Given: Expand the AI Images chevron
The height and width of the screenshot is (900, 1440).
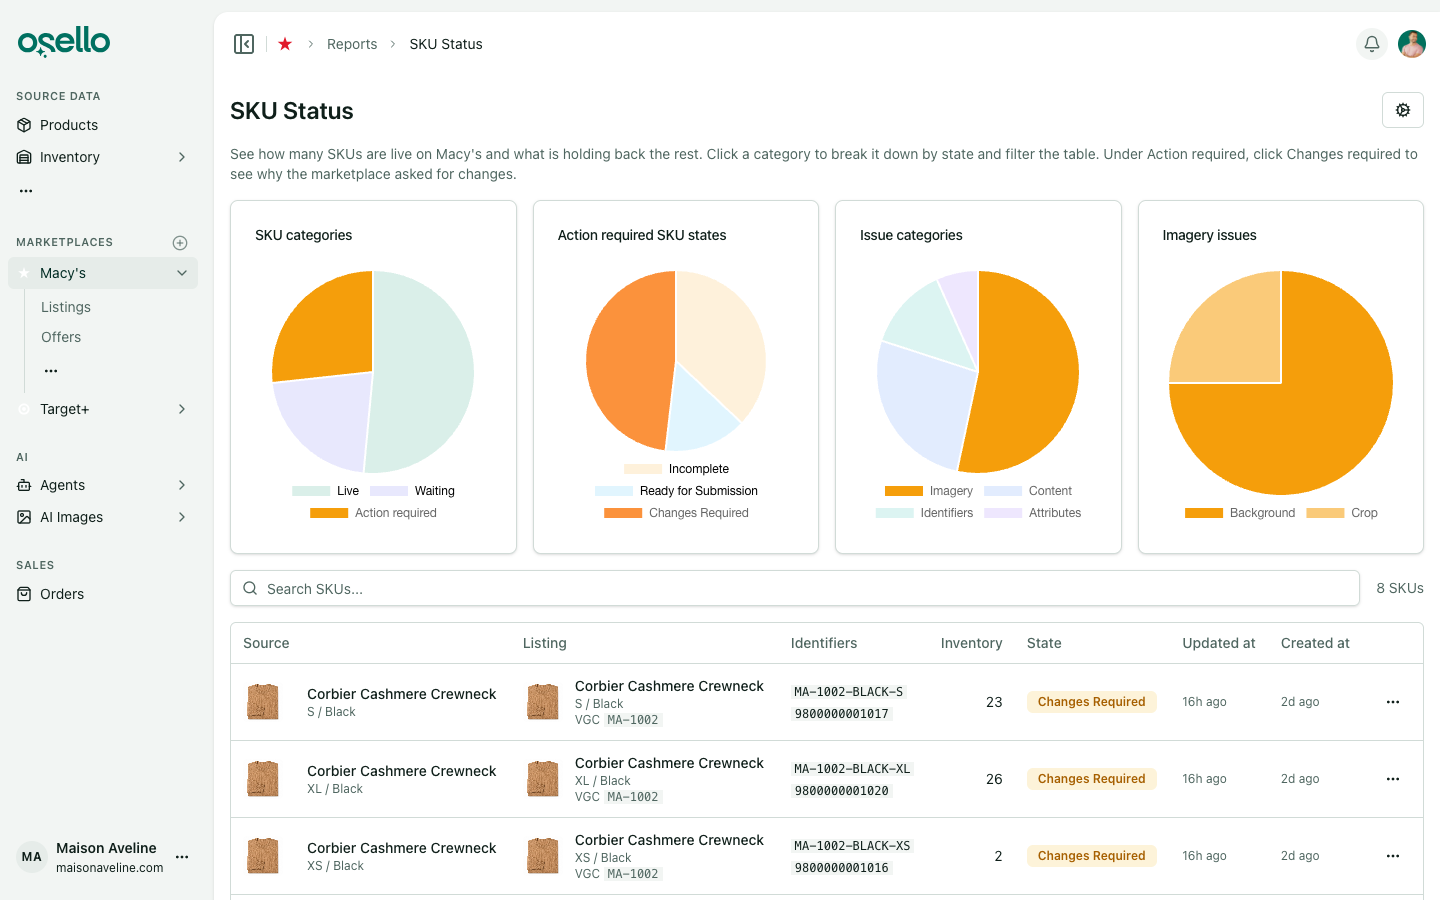Looking at the screenshot, I should (x=182, y=517).
